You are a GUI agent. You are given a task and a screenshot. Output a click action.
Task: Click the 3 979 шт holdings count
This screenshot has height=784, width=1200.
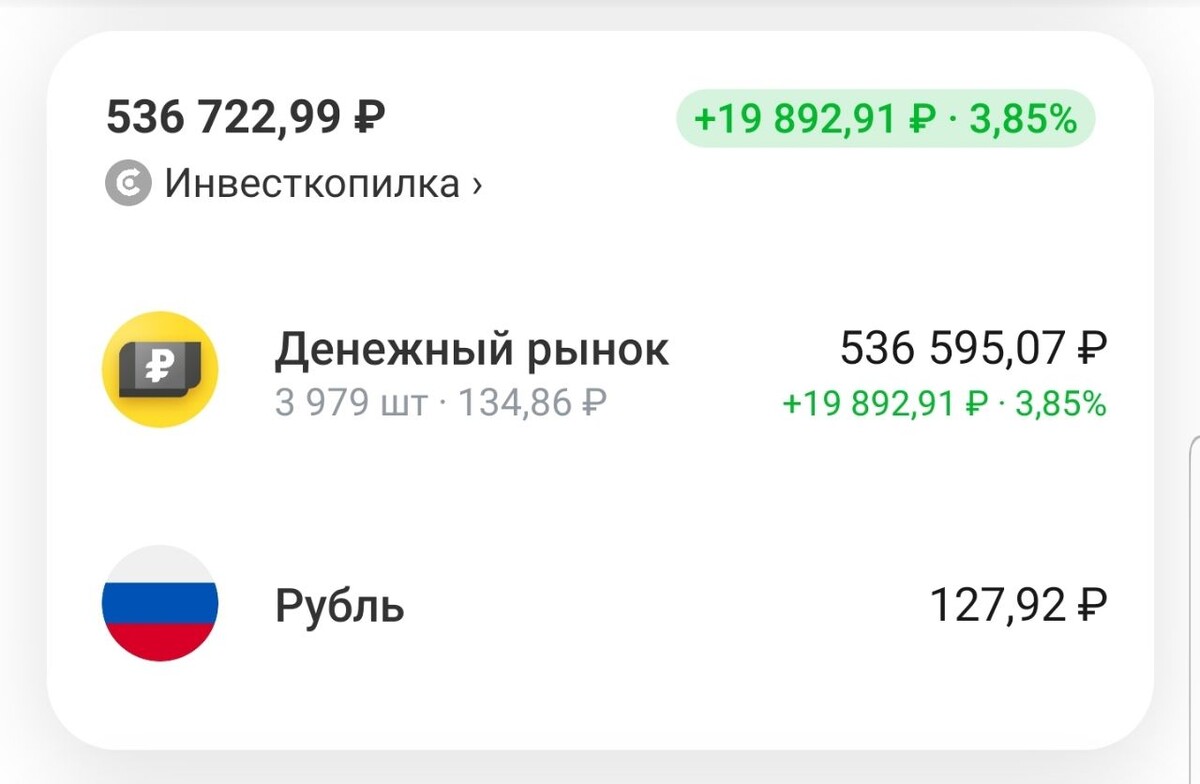pyautogui.click(x=345, y=404)
